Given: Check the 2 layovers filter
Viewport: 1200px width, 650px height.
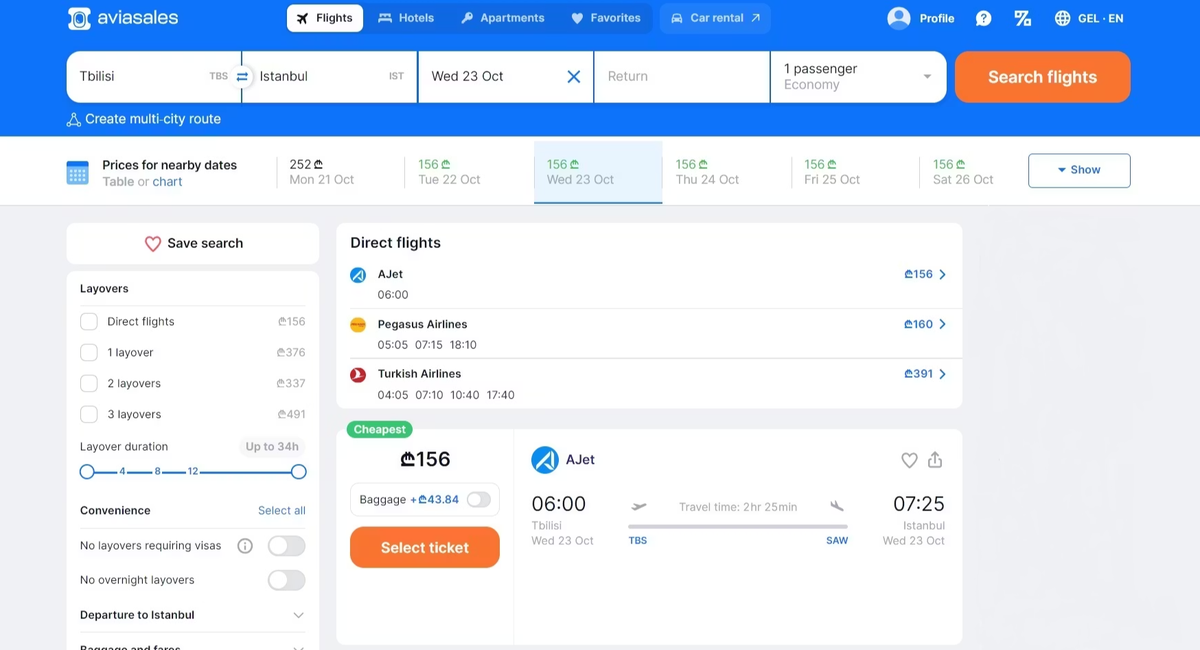Looking at the screenshot, I should 89,383.
